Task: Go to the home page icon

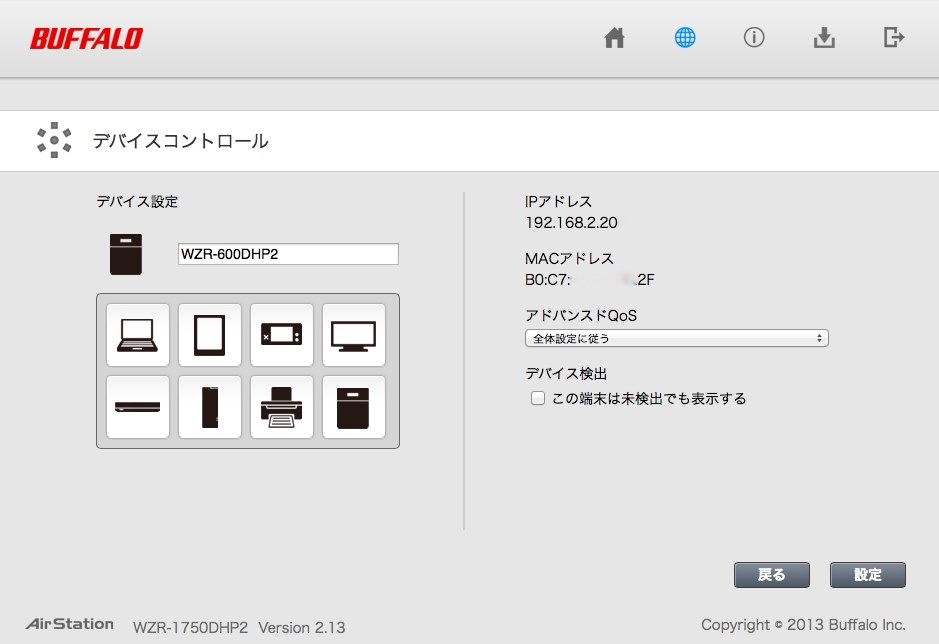Action: point(614,38)
